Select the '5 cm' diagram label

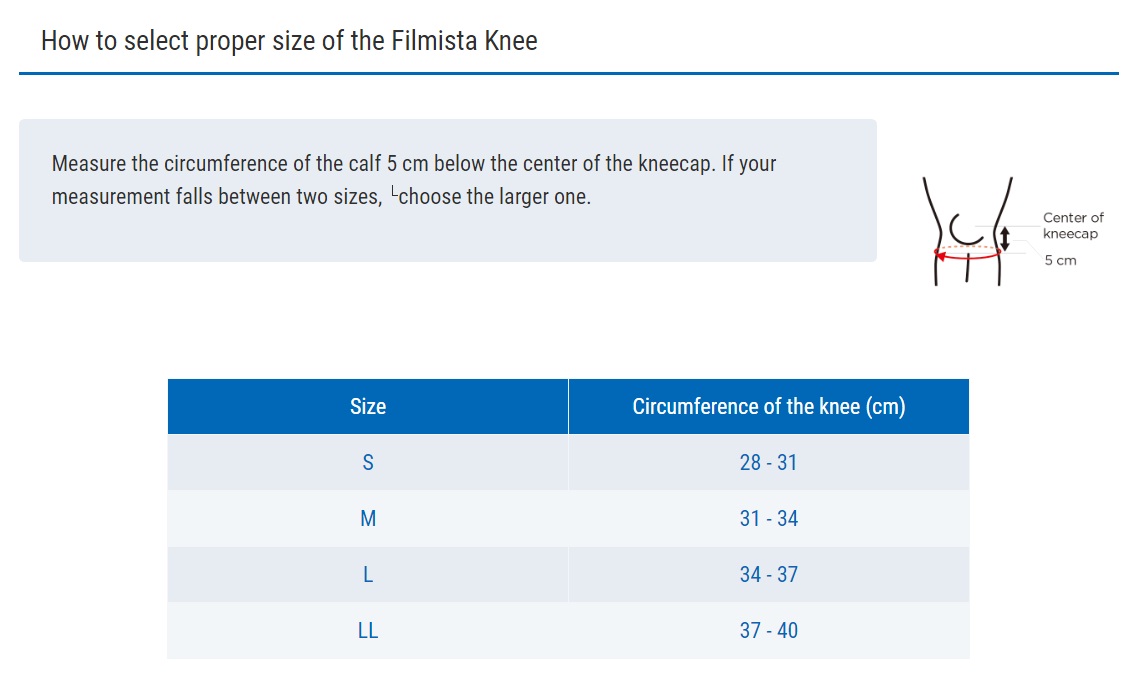[x=1060, y=260]
